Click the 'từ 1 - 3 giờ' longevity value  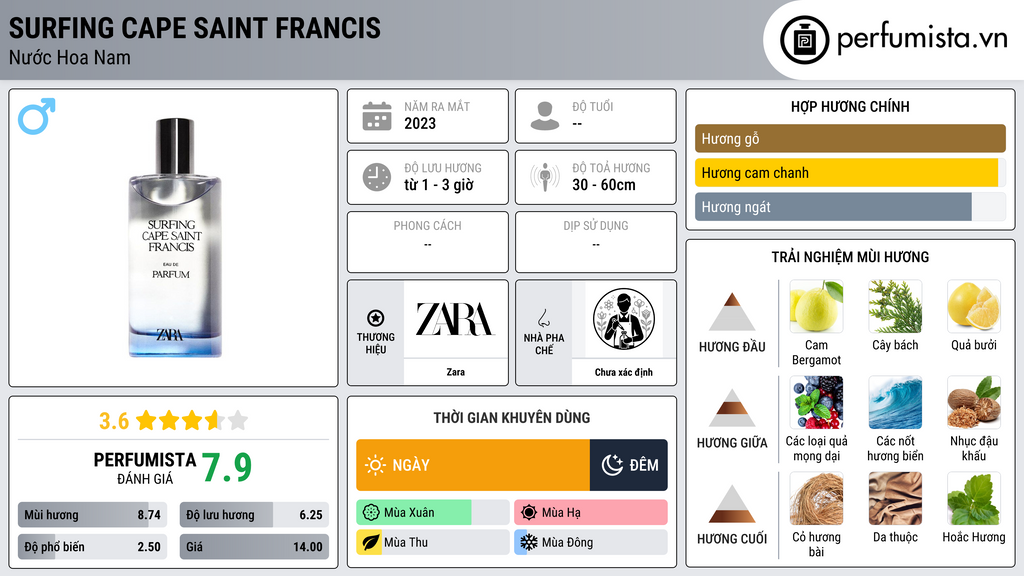tap(438, 185)
